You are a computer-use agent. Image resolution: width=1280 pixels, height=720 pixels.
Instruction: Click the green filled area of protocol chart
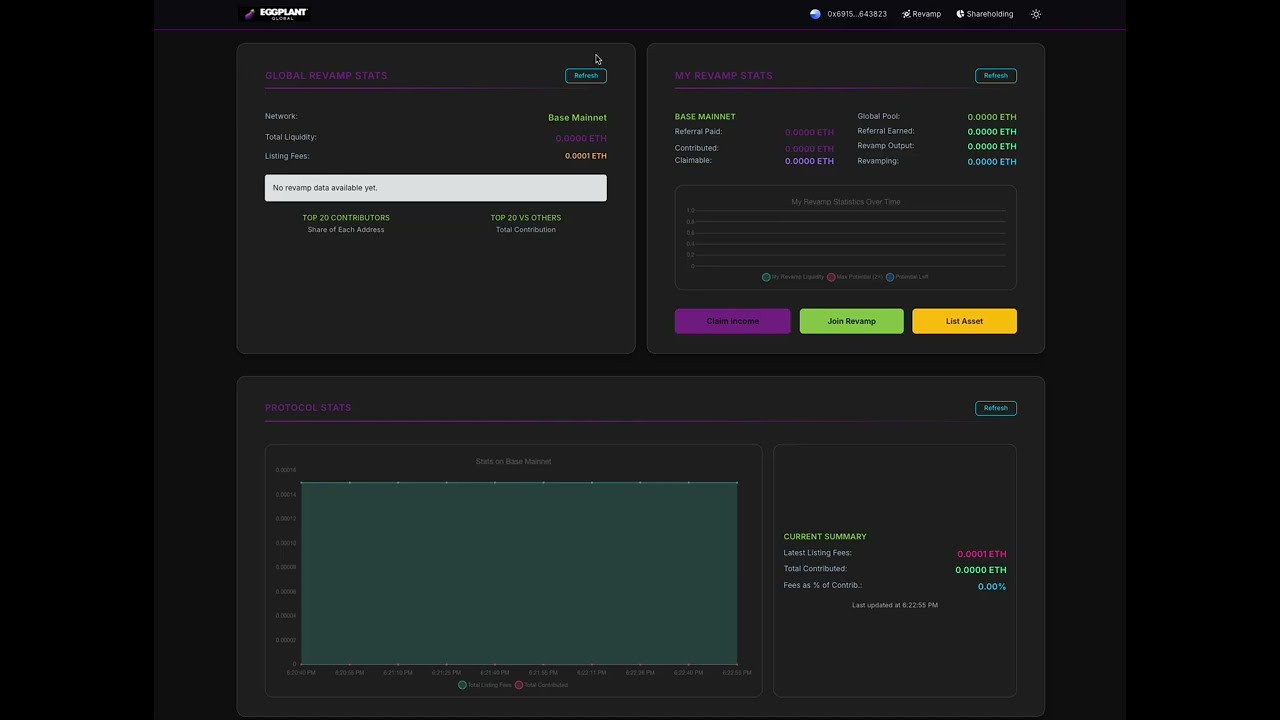click(x=519, y=573)
